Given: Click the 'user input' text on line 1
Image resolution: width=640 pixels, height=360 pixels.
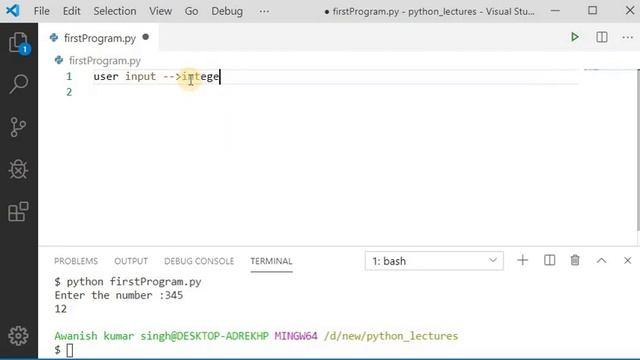Looking at the screenshot, I should pos(124,76).
